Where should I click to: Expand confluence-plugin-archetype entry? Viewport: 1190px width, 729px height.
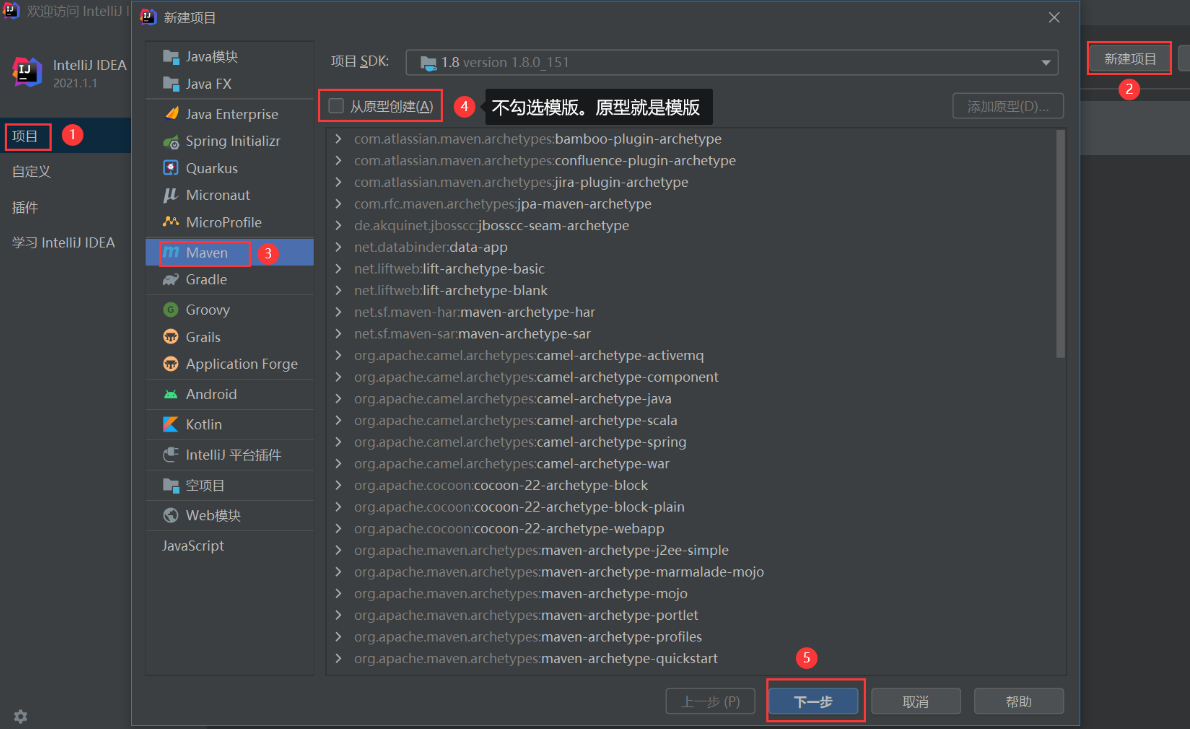(x=338, y=161)
